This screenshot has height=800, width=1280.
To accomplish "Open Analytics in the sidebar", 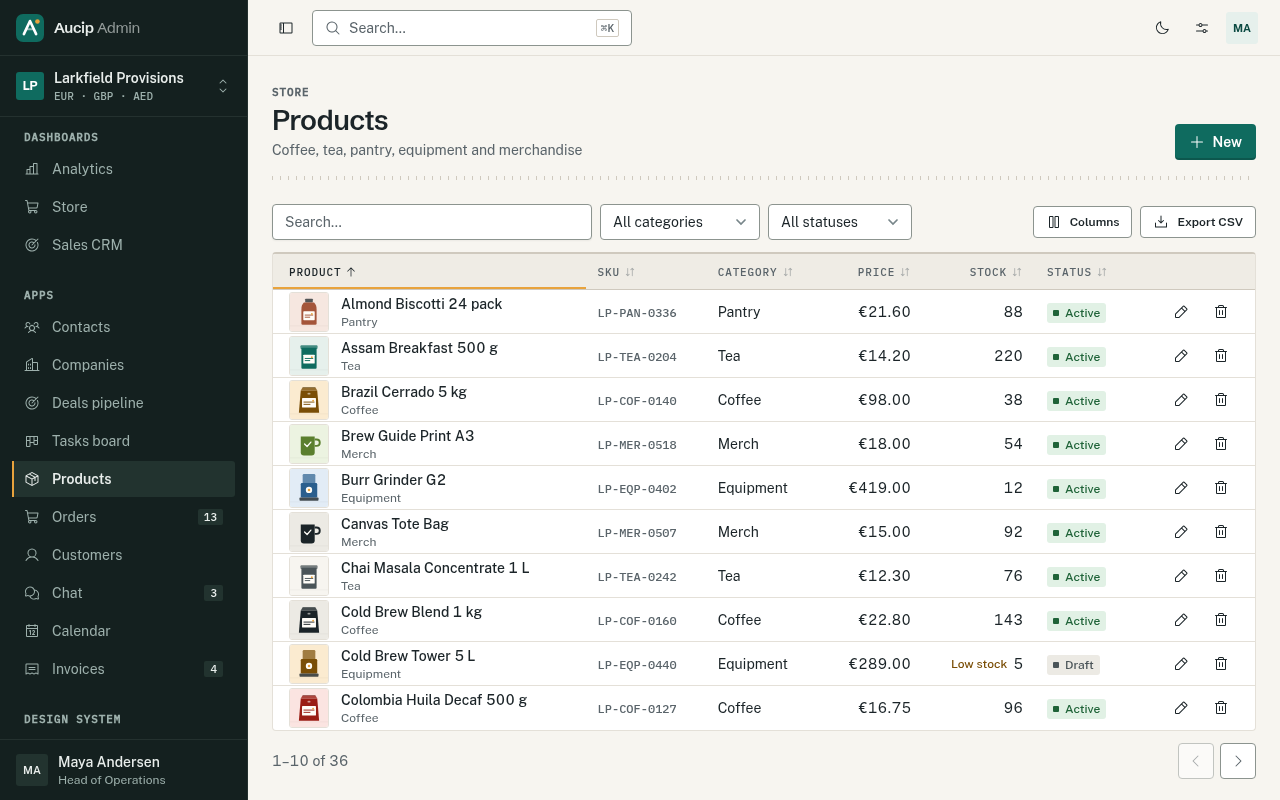I will (124, 169).
